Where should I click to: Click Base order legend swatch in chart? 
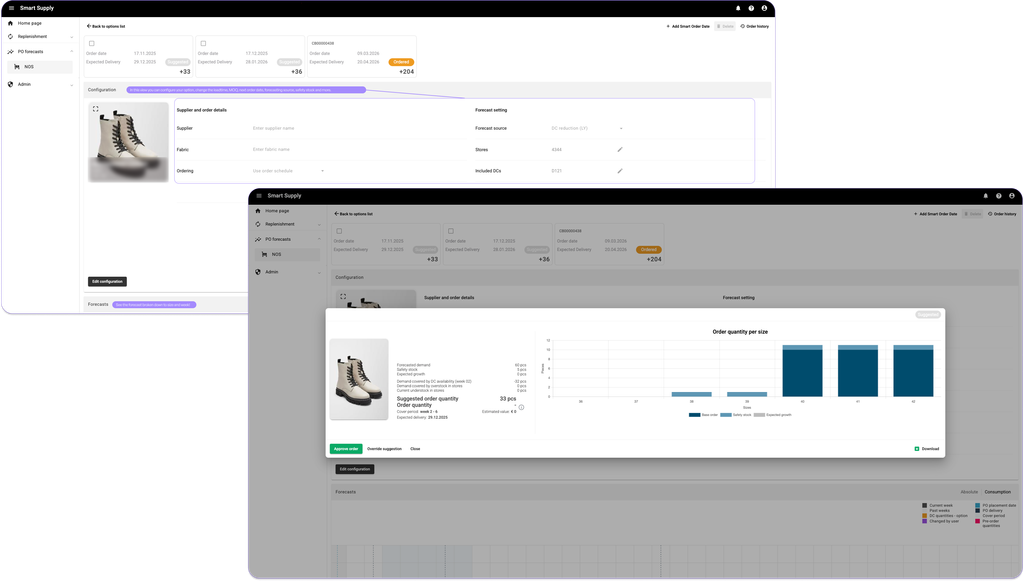click(x=694, y=415)
